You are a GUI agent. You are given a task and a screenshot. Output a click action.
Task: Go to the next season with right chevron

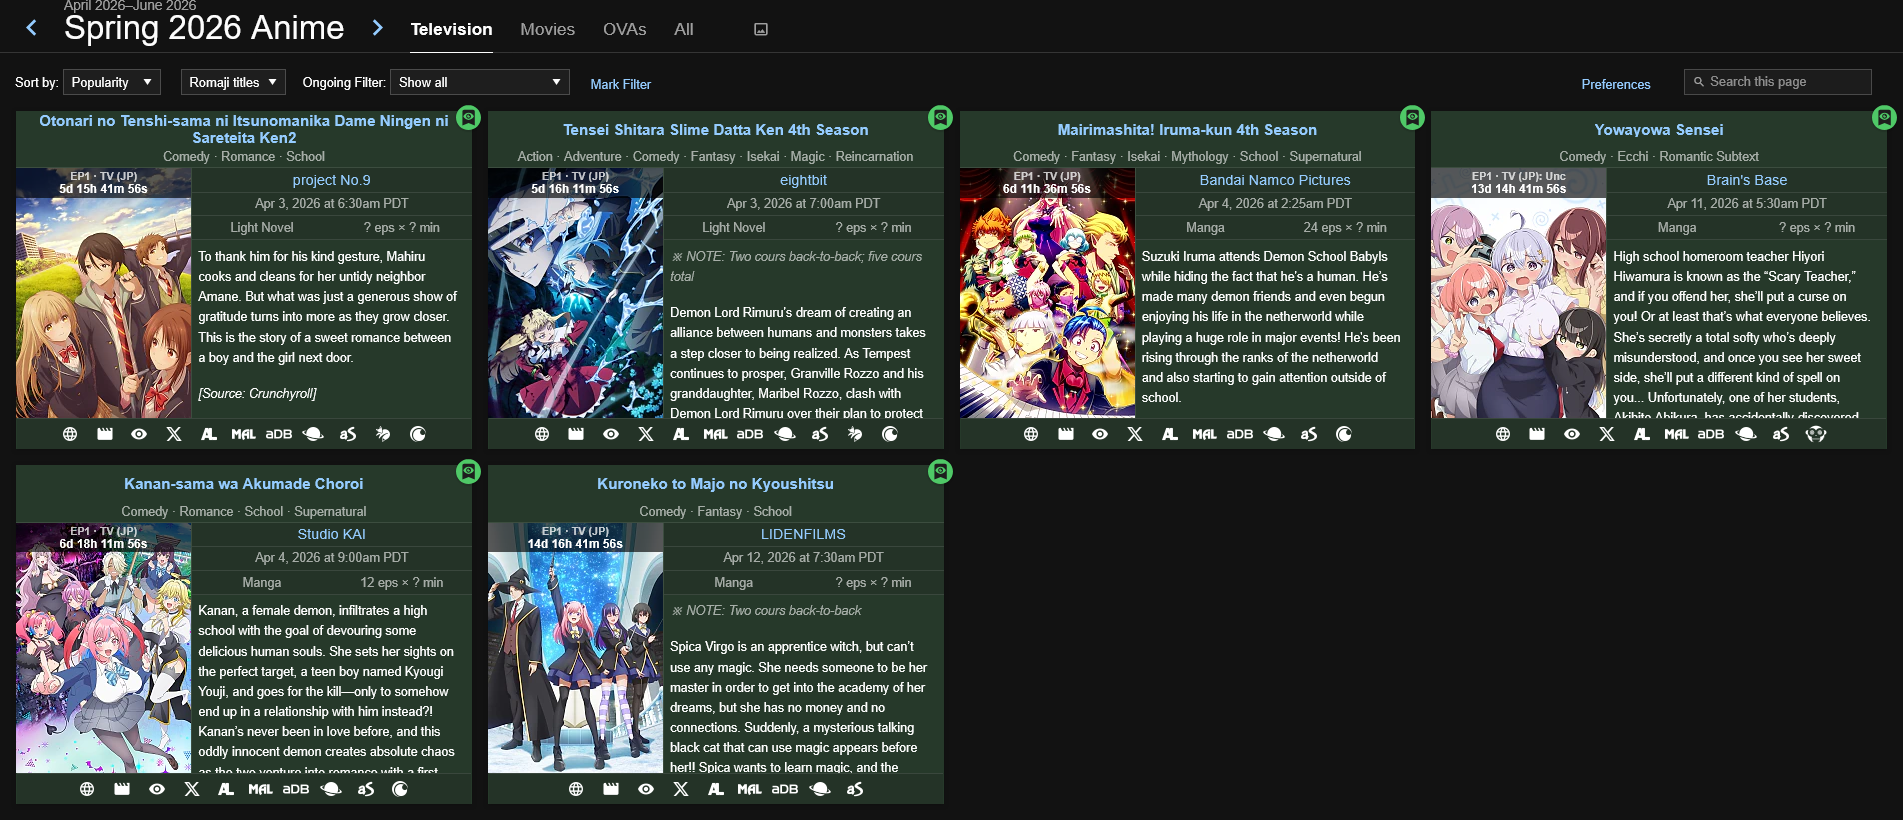[377, 28]
